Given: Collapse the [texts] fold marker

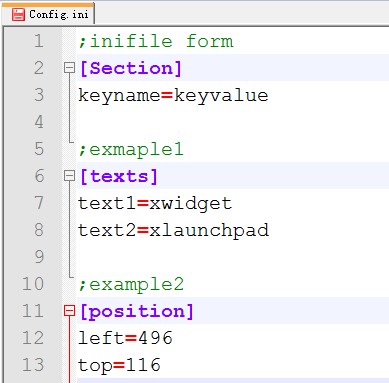Looking at the screenshot, I should [69, 176].
